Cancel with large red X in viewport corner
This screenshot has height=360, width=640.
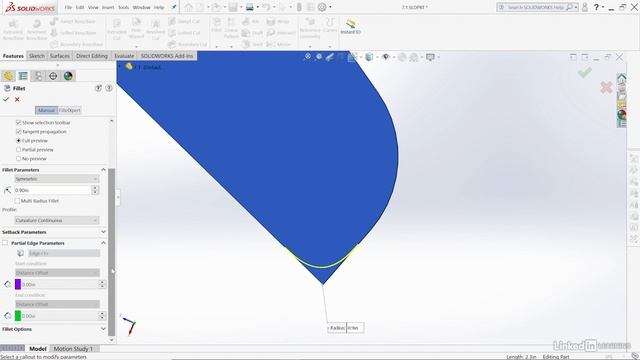coord(606,87)
